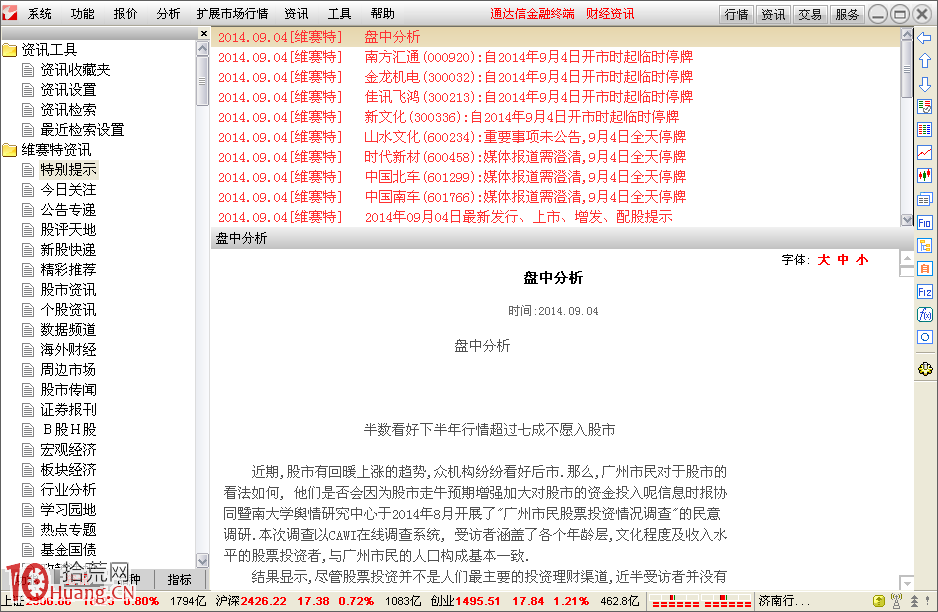This screenshot has height=612, width=938.
Task: Click the 沪深 index value 2426.22 in status bar
Action: coord(263,601)
